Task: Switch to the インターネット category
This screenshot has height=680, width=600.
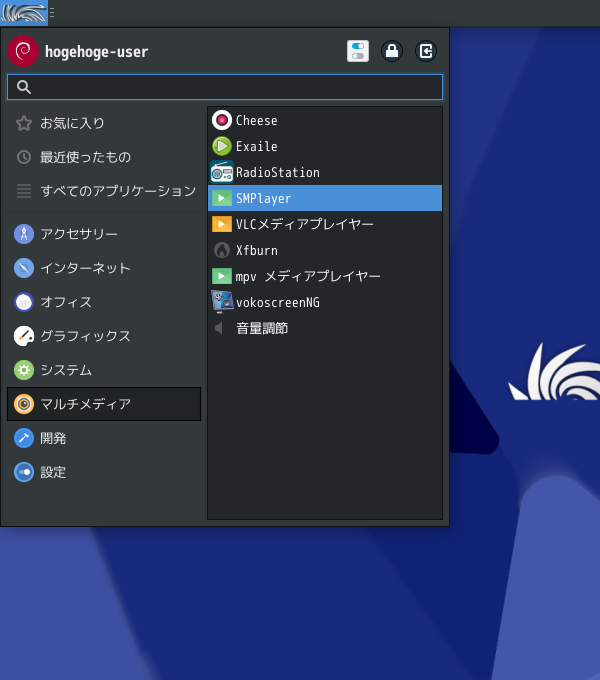Action: click(x=104, y=268)
